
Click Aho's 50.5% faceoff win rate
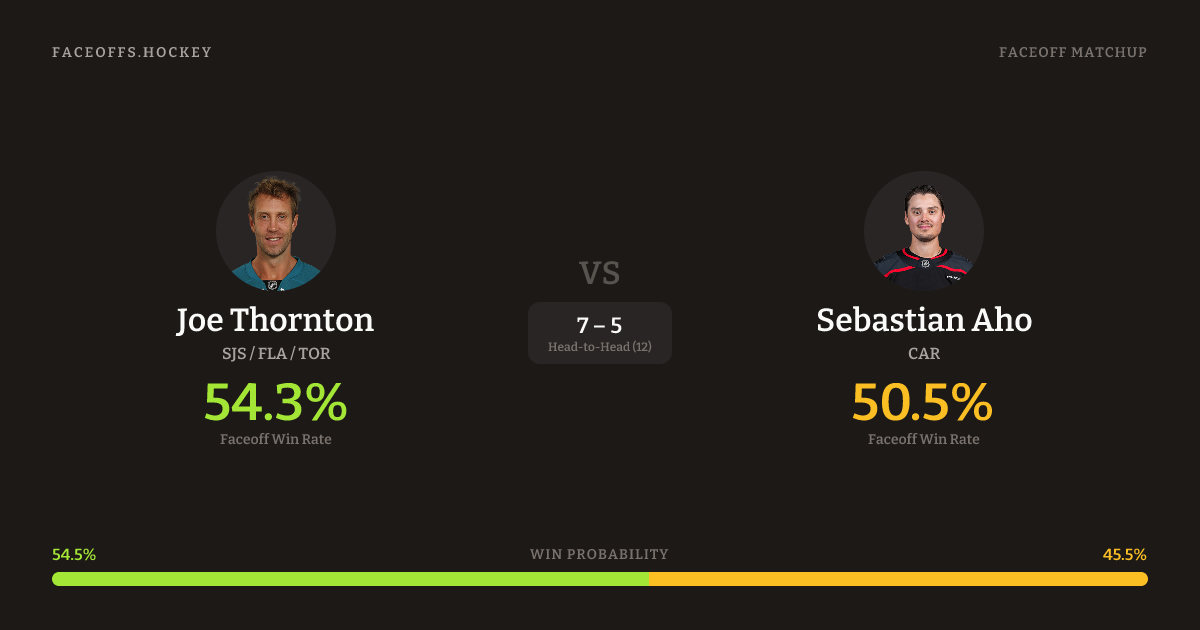coord(923,402)
